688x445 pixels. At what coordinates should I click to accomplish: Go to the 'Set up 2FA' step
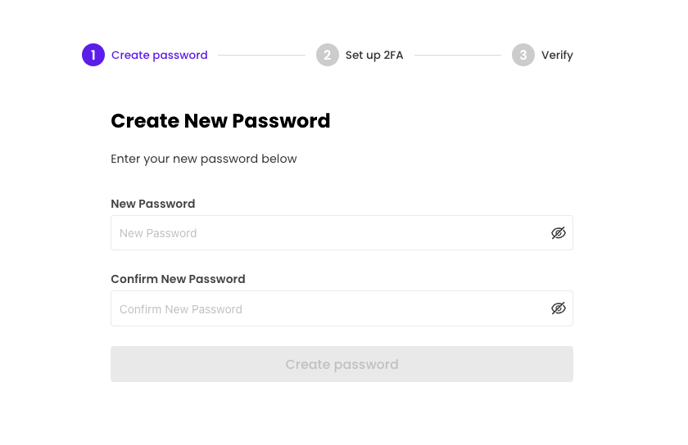[x=374, y=55]
